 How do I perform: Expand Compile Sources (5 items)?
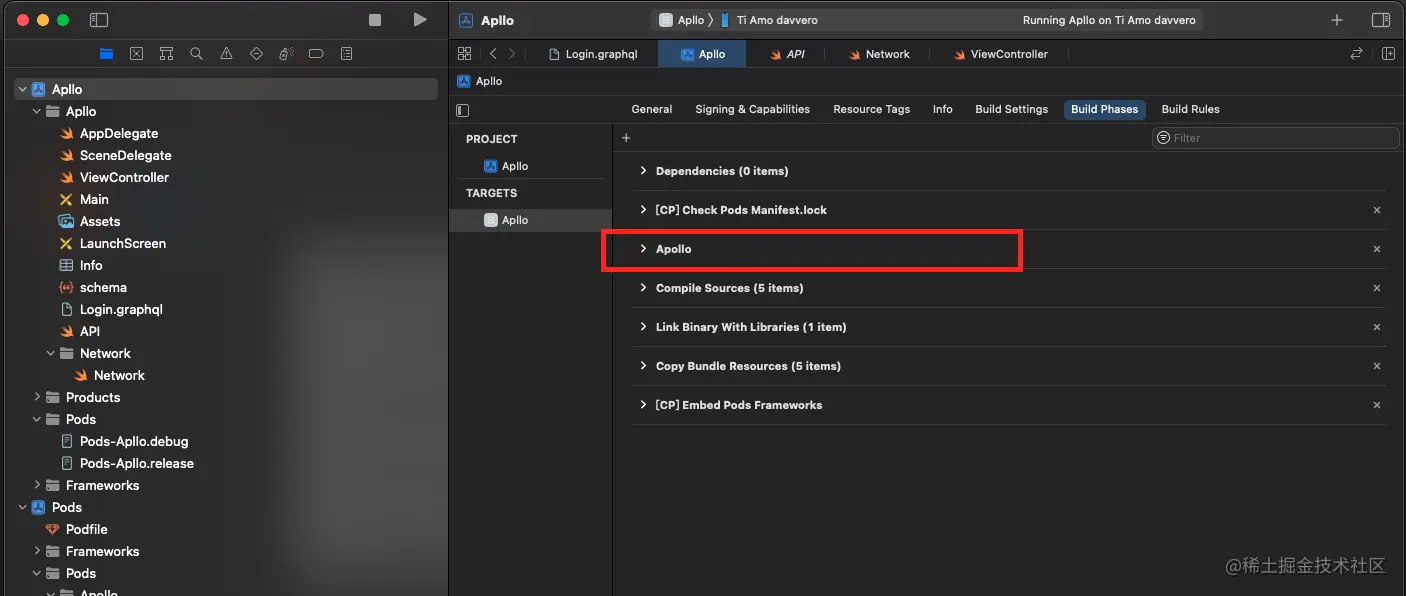pos(643,288)
